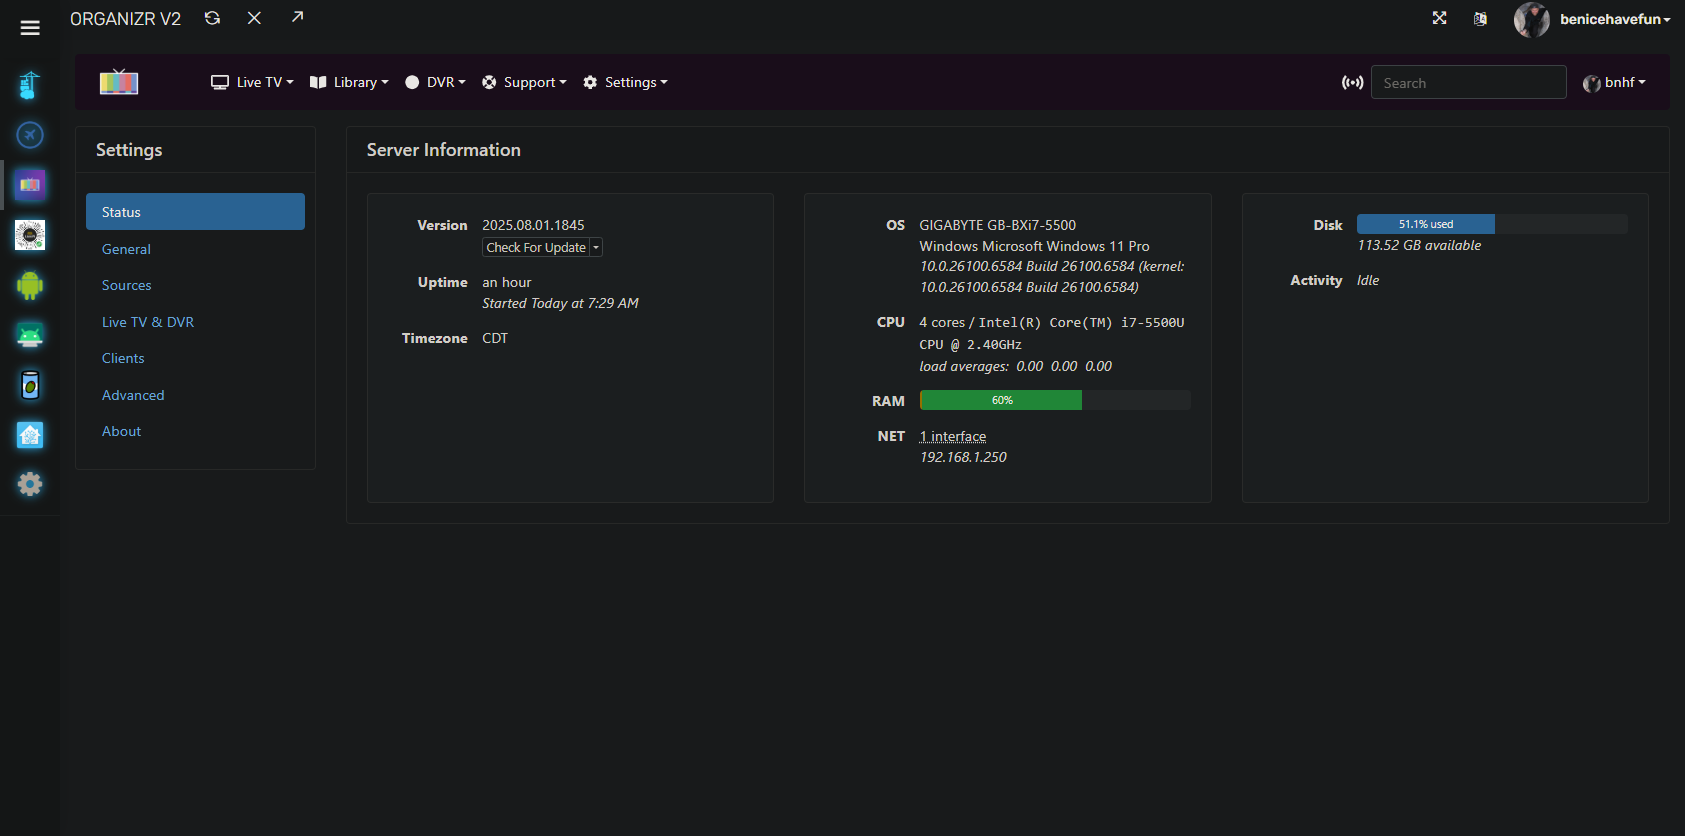Click the live broadcast signal icon

tap(1352, 83)
